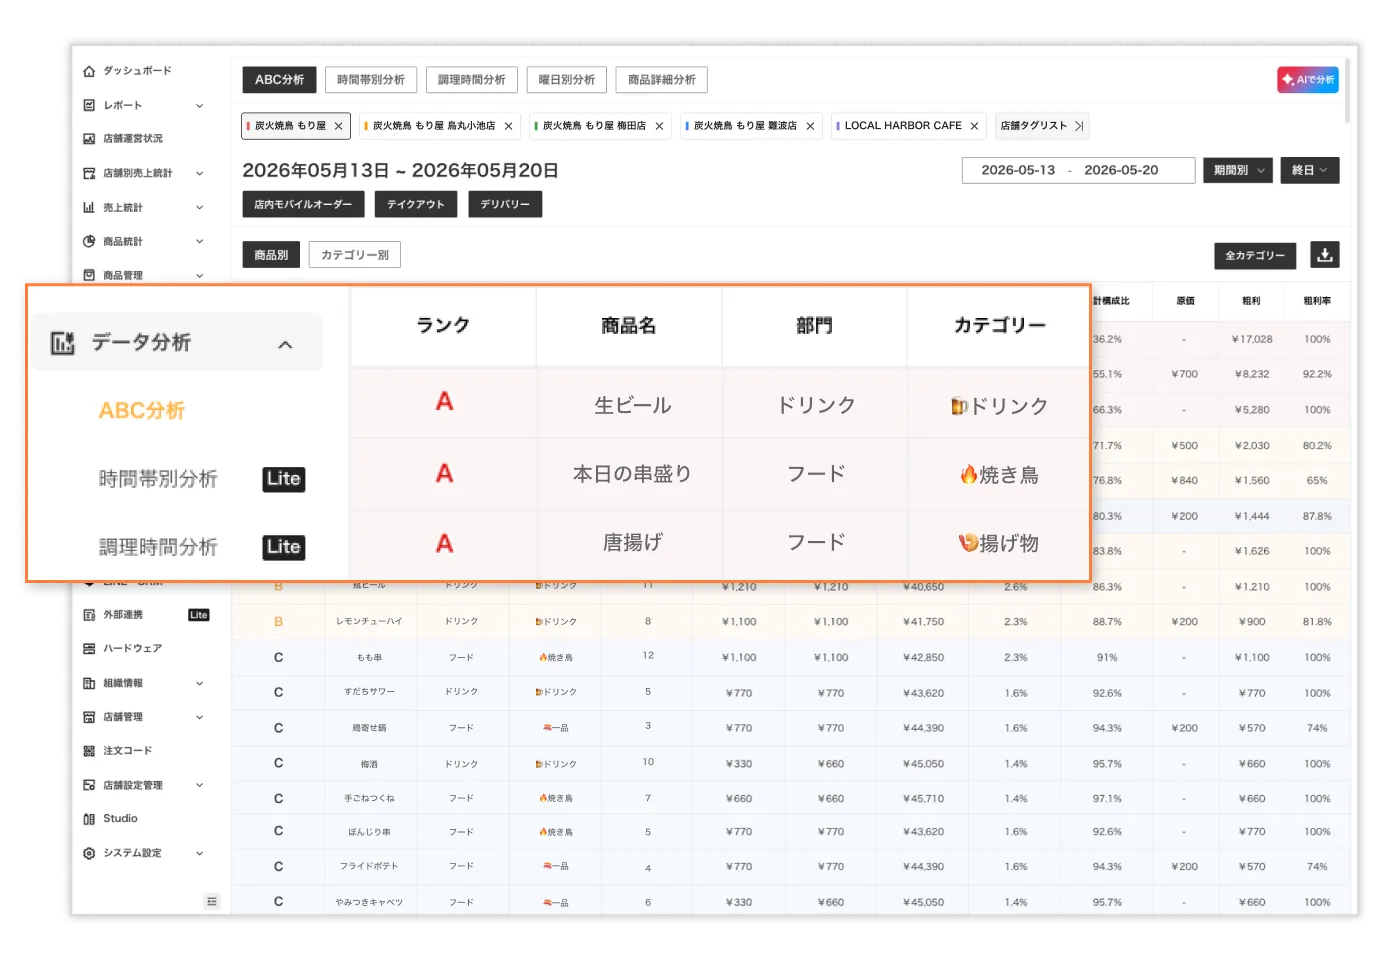Click the レポート sidebar icon
This screenshot has height=960, width=1392.
coord(89,105)
